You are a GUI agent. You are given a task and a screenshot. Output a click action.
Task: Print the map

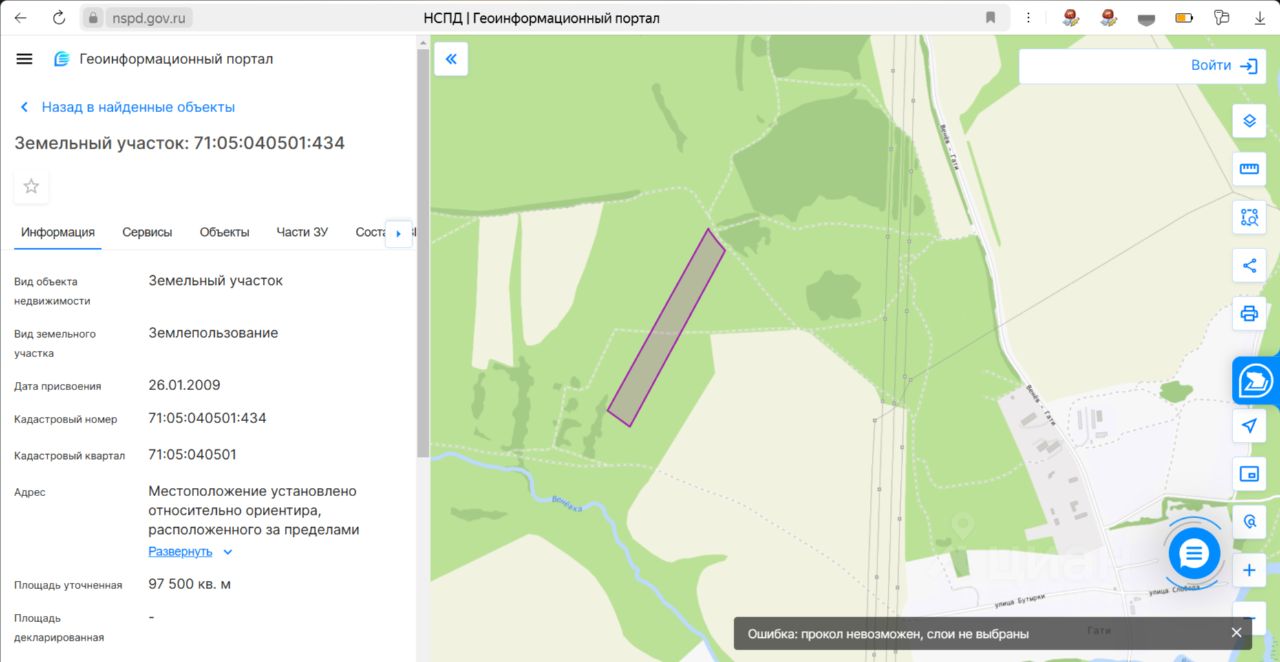pos(1249,313)
